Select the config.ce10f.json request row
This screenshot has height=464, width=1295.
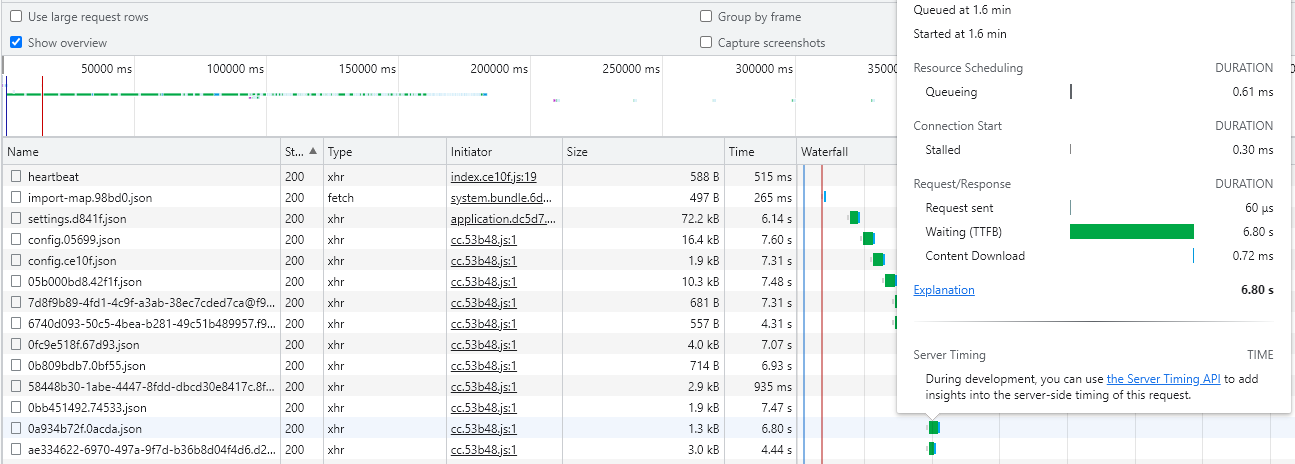pos(140,261)
